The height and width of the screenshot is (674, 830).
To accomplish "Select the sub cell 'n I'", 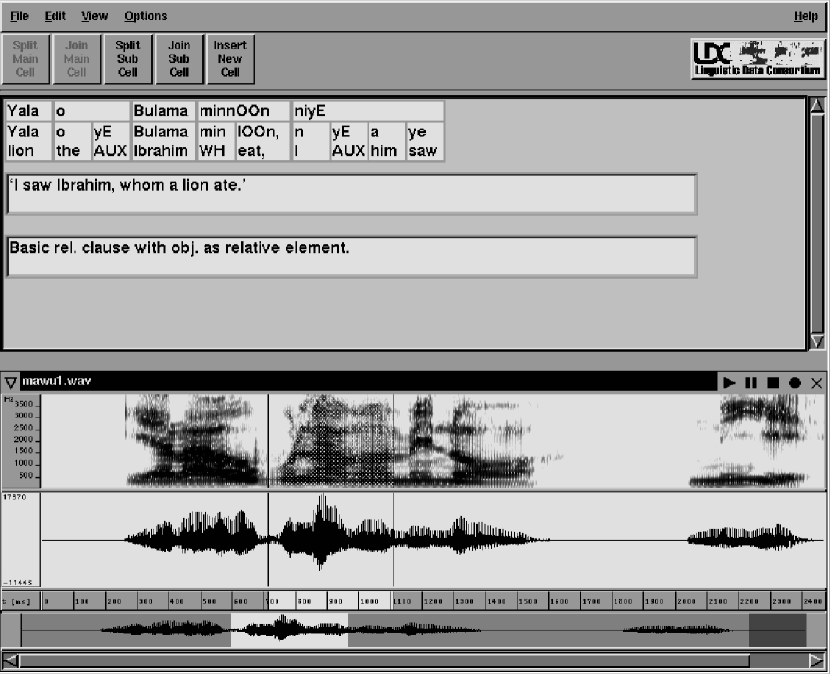I will [311, 141].
